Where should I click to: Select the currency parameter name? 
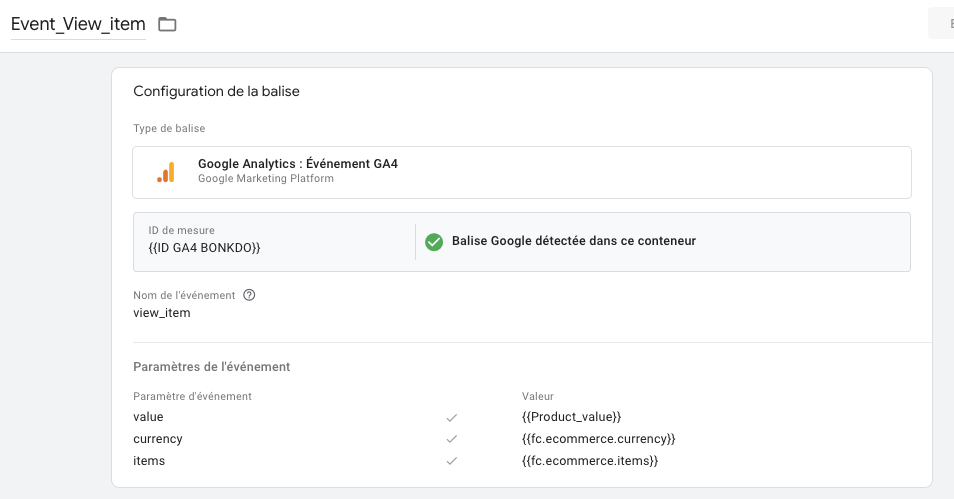[x=158, y=439]
